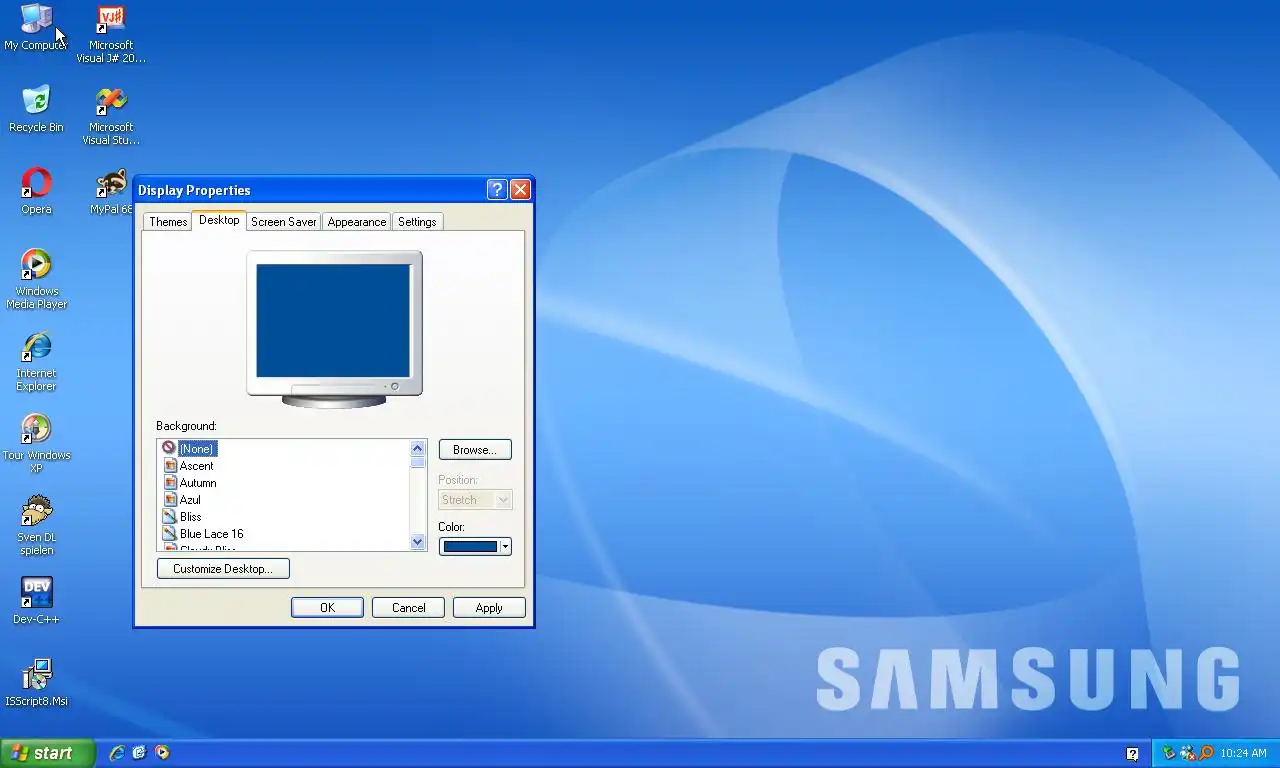
Task: Click the question mark taskbar icon
Action: click(1132, 754)
